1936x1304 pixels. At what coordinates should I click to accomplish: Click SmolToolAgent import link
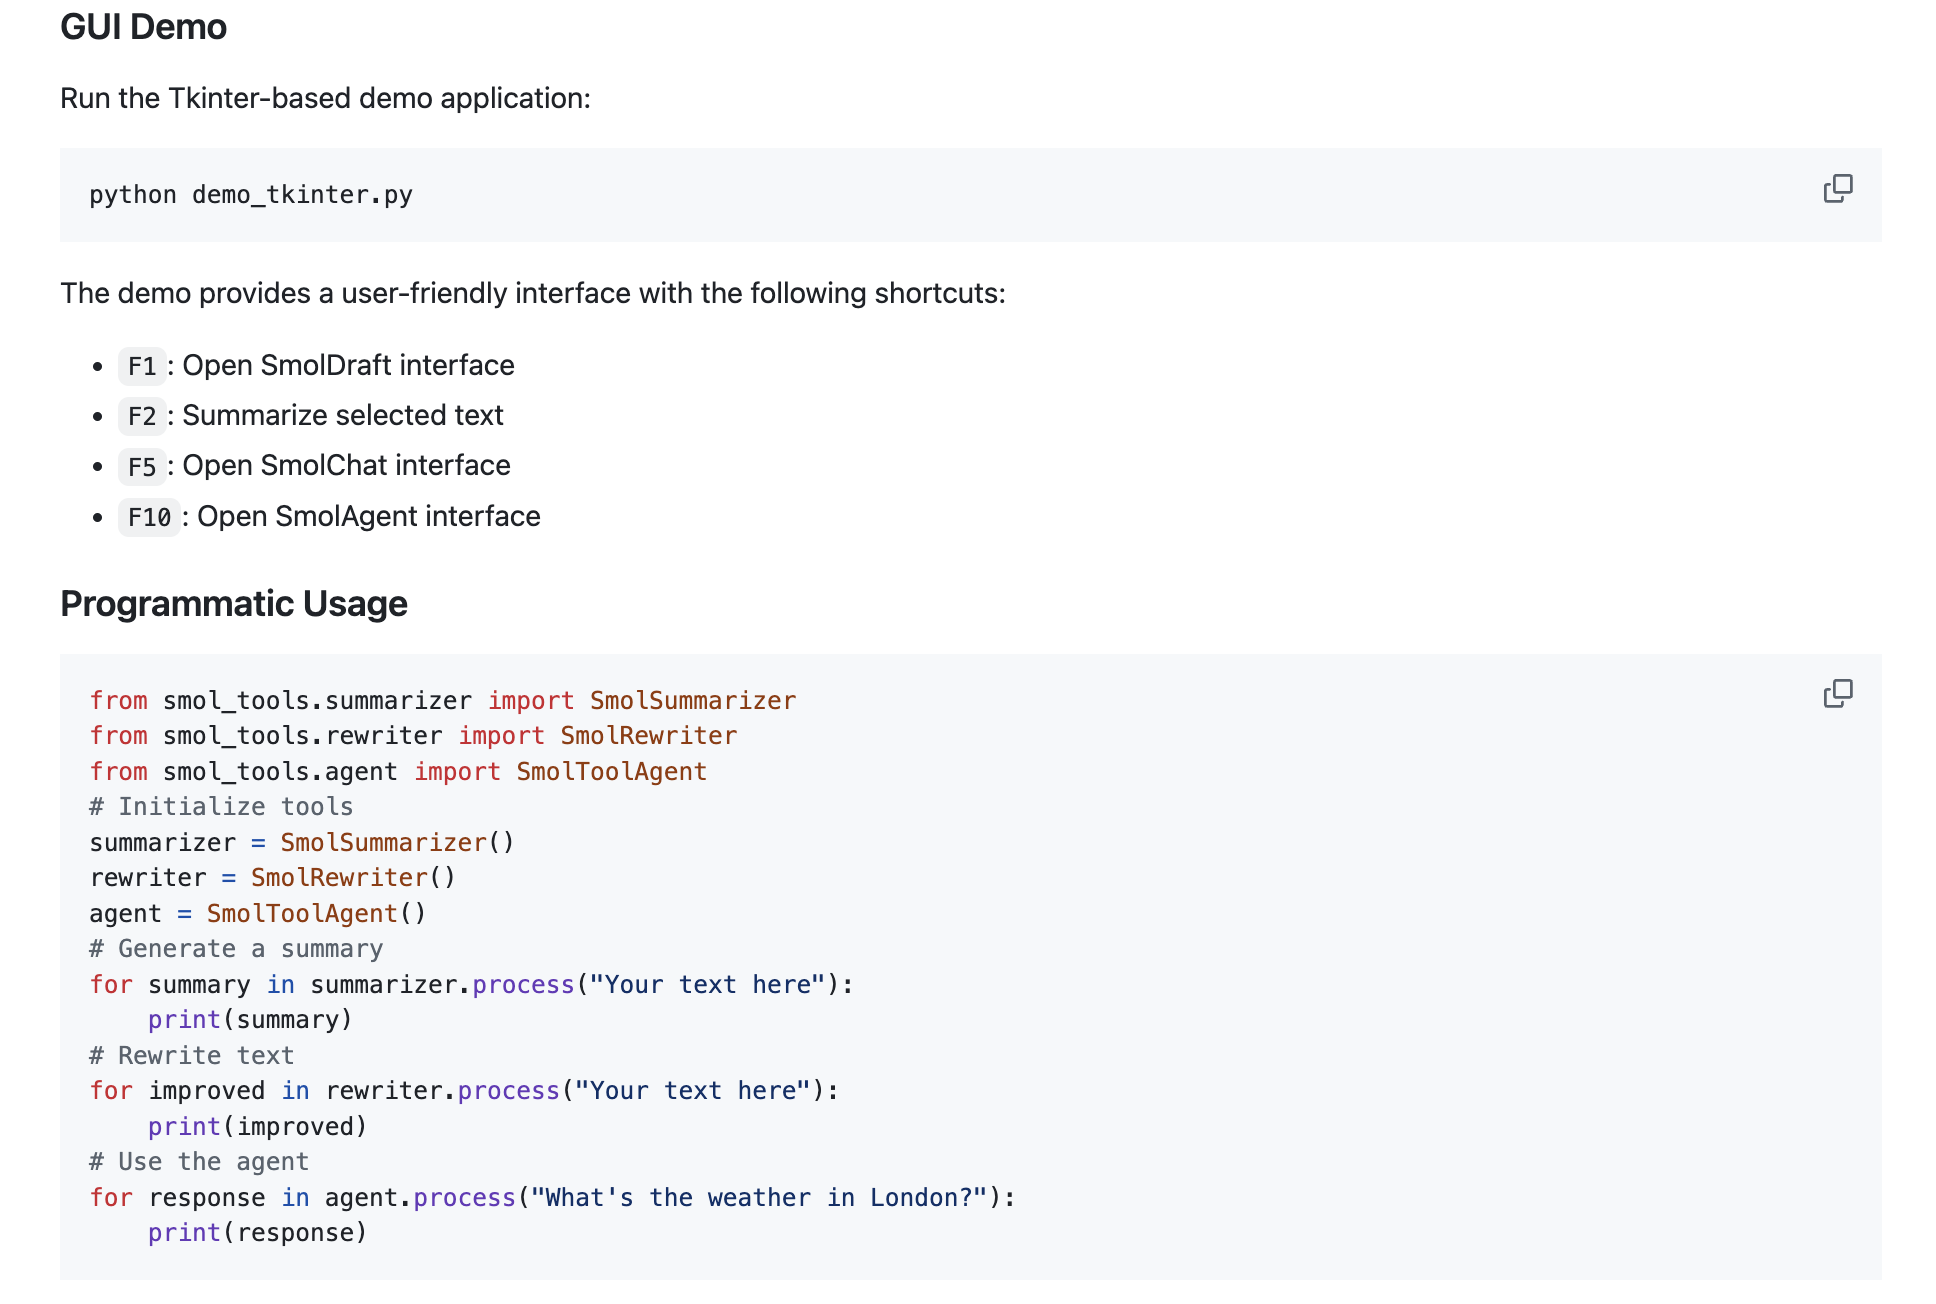(x=611, y=770)
